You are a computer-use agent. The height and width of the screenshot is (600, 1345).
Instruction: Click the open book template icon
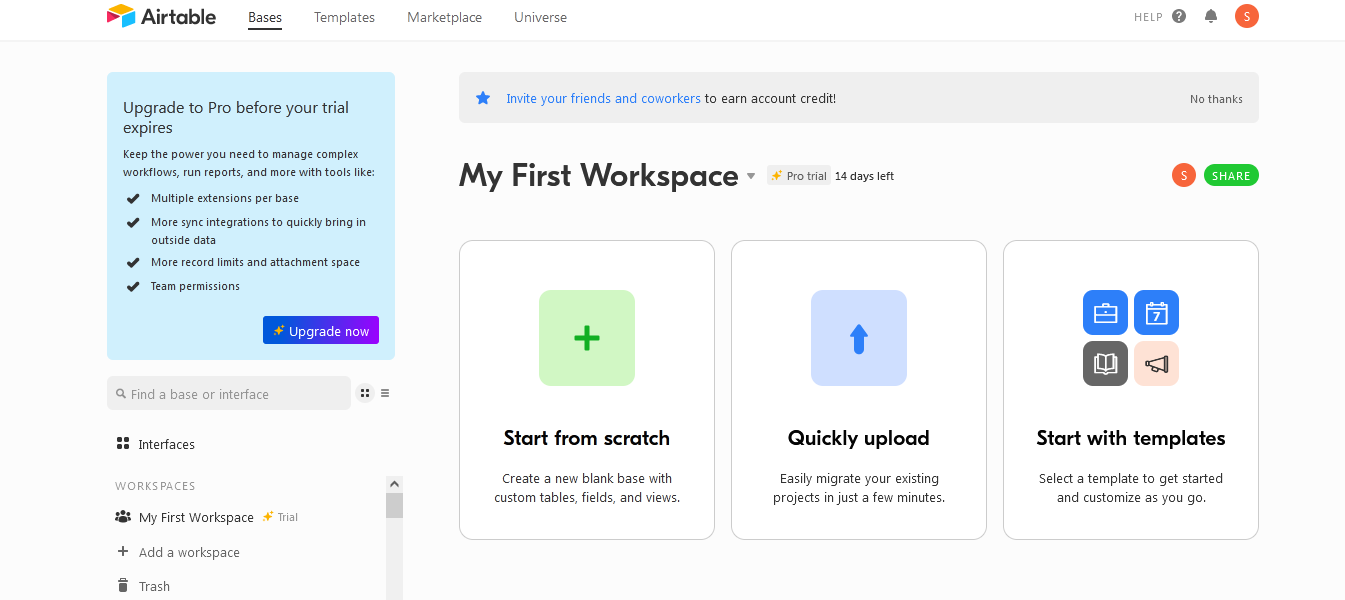click(1105, 364)
